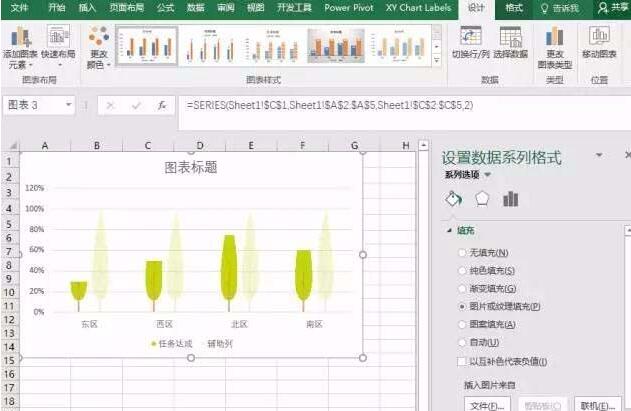Click the chart title text
Image resolution: width=631 pixels, height=411 pixels.
[191, 167]
